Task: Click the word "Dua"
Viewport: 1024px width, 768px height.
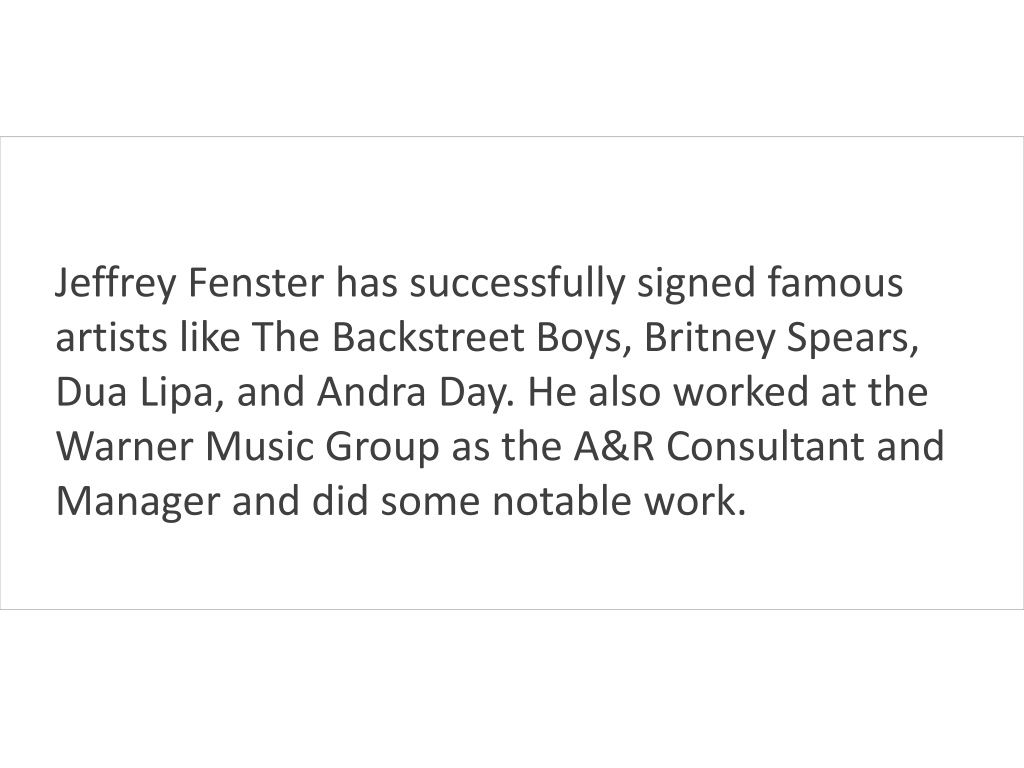Action: coord(91,392)
